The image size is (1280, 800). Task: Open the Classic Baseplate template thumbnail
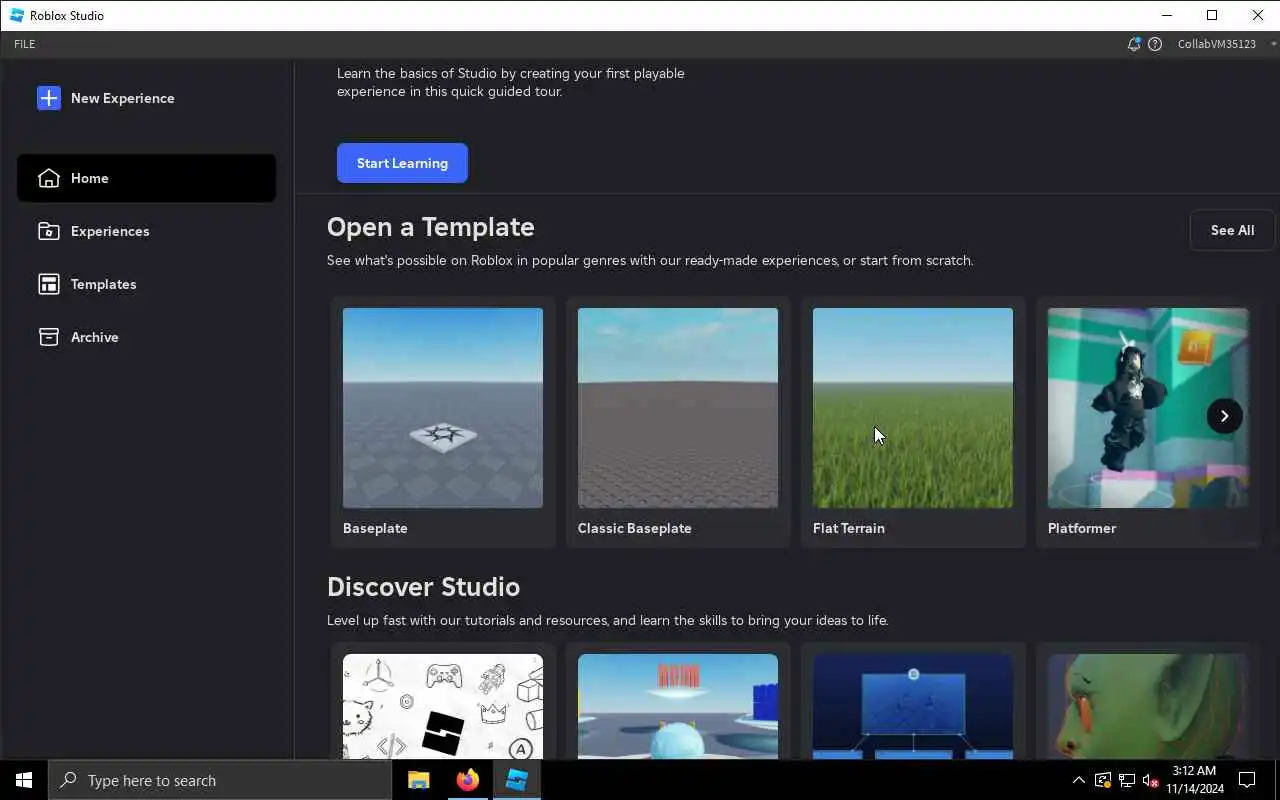(x=678, y=408)
